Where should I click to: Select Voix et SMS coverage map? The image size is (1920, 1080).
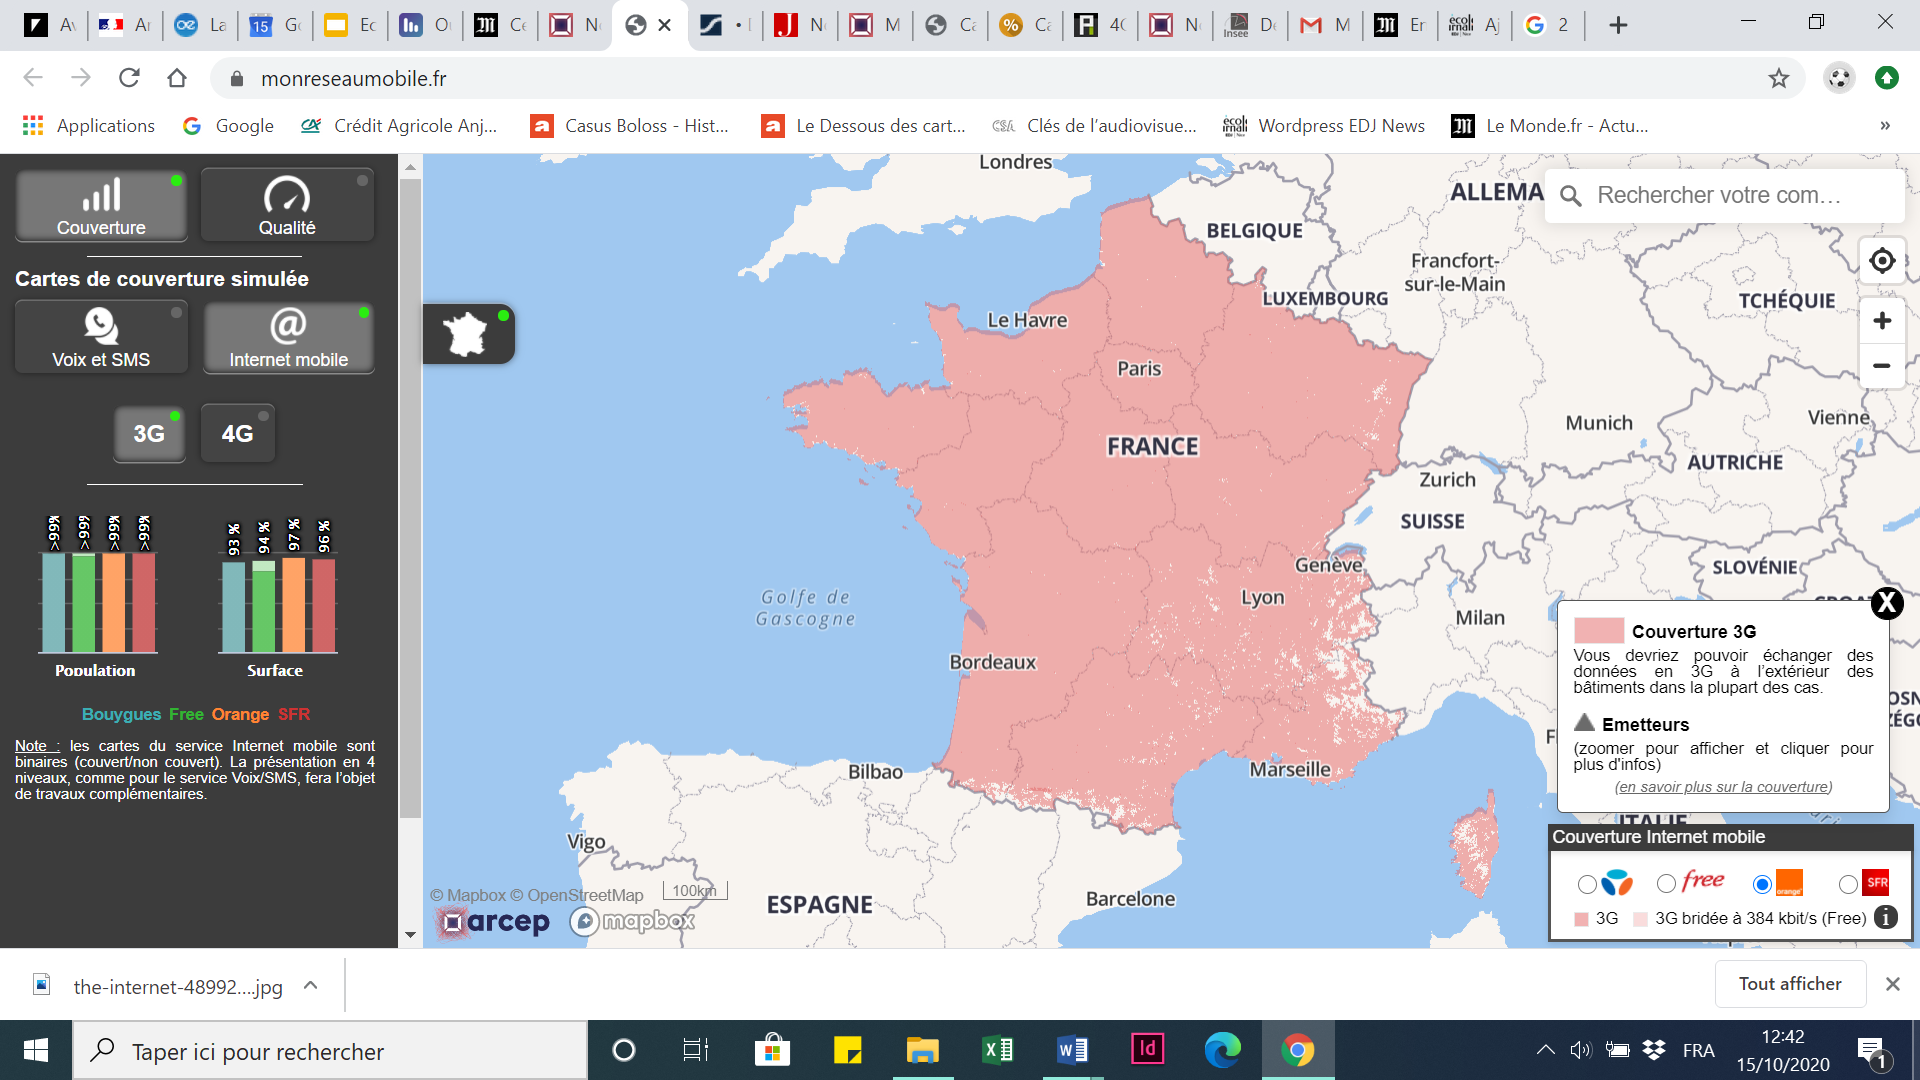101,338
